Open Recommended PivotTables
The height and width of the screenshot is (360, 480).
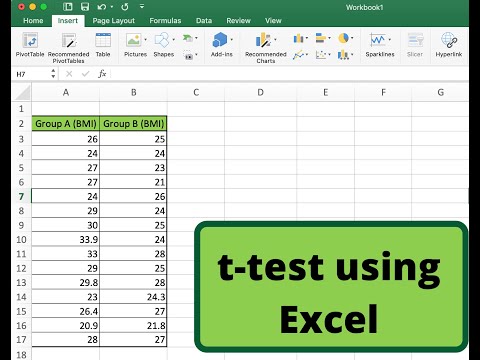coord(69,48)
